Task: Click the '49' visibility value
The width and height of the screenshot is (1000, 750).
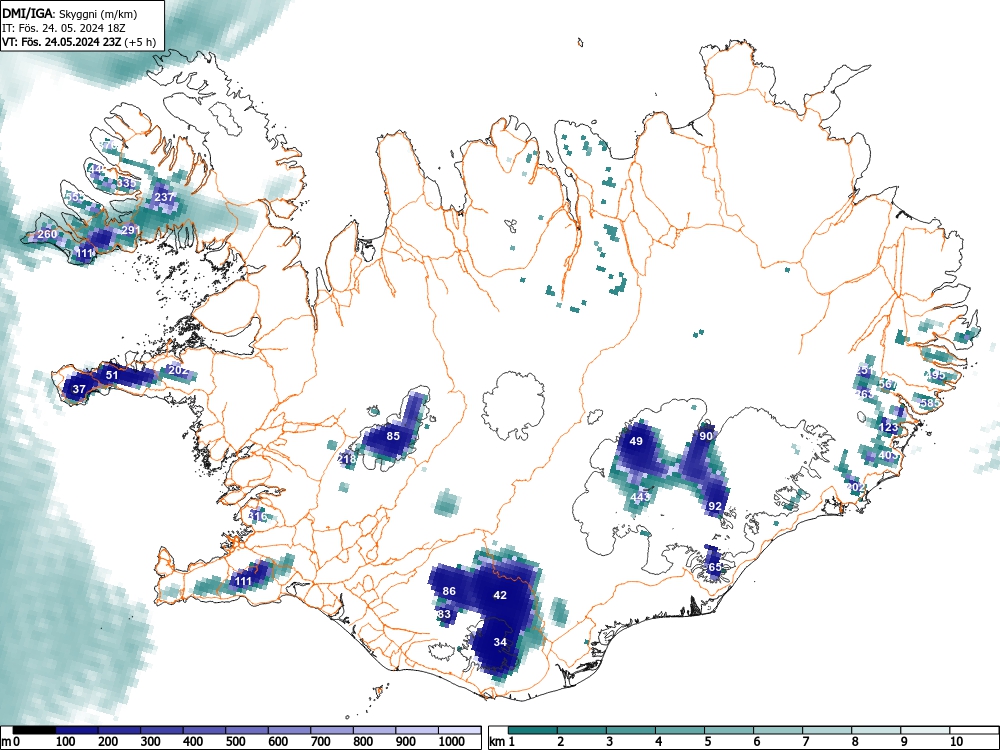Action: (x=636, y=441)
